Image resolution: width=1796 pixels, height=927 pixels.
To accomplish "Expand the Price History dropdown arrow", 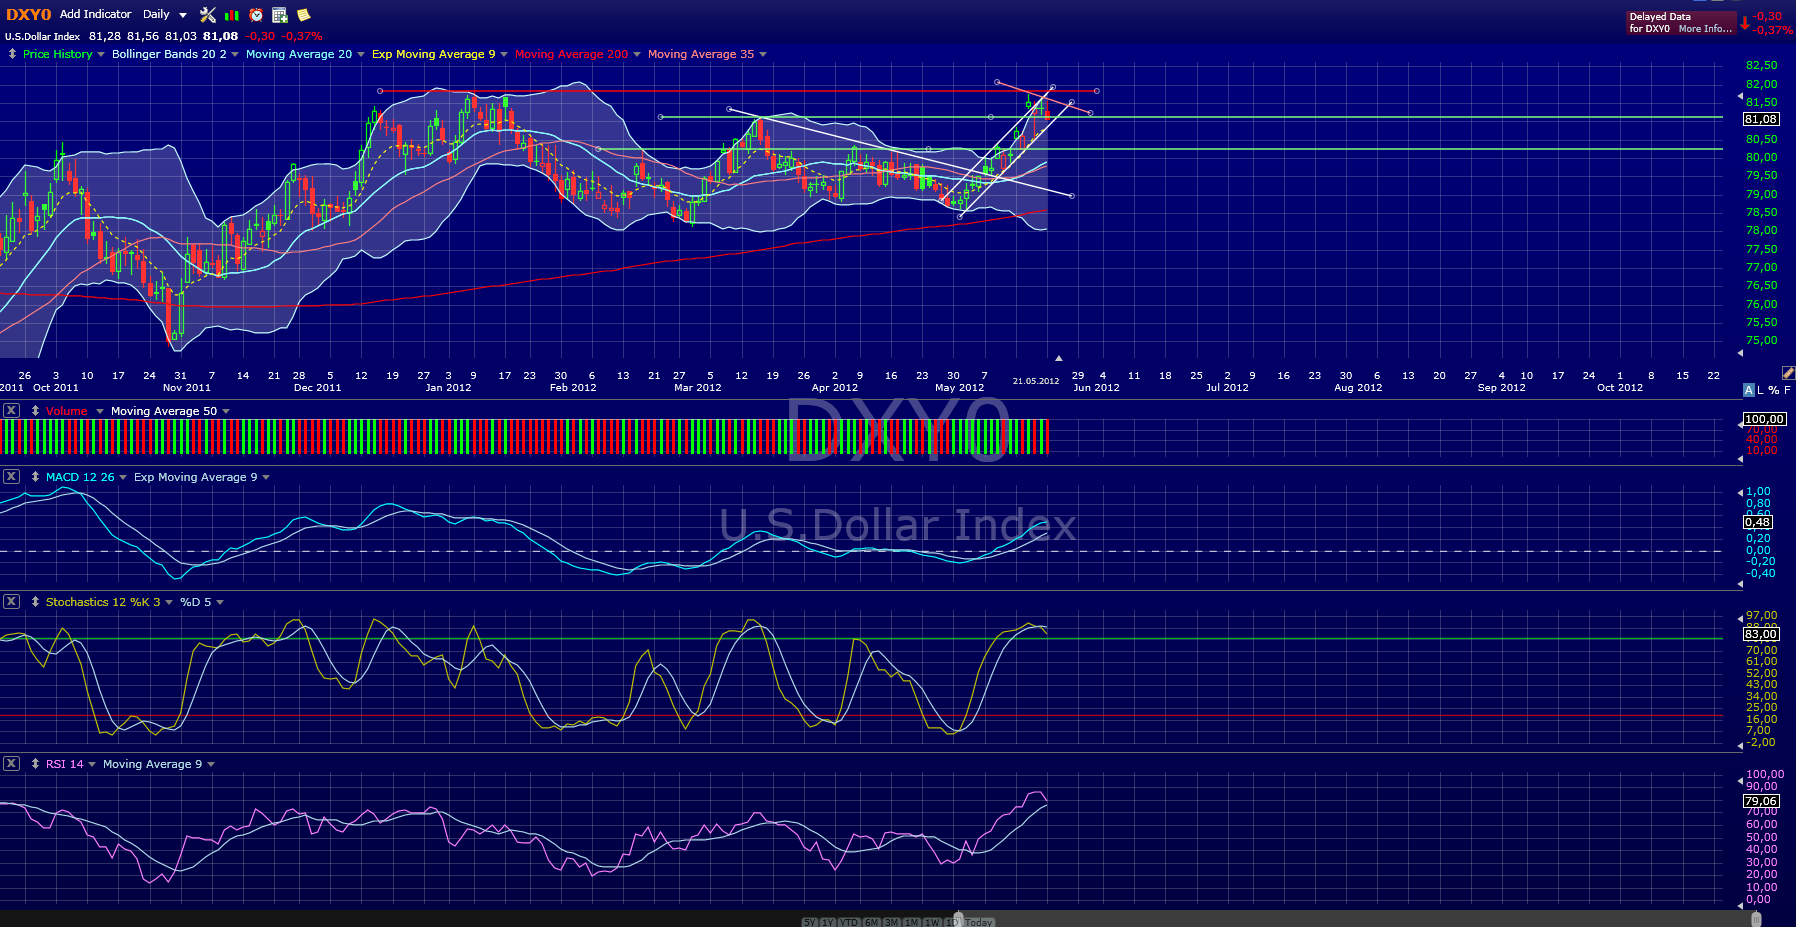I will [101, 55].
